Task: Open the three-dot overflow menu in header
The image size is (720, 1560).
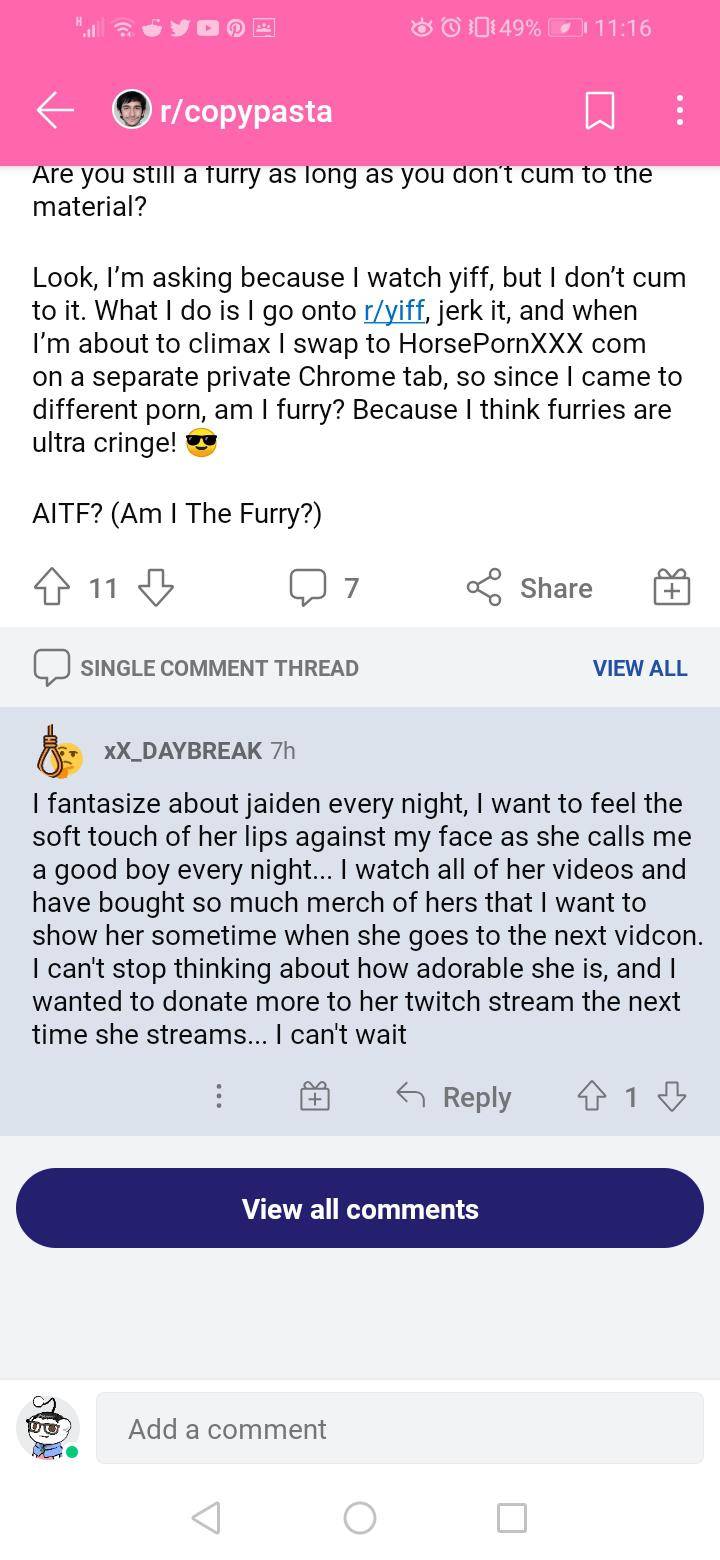Action: pos(679,110)
